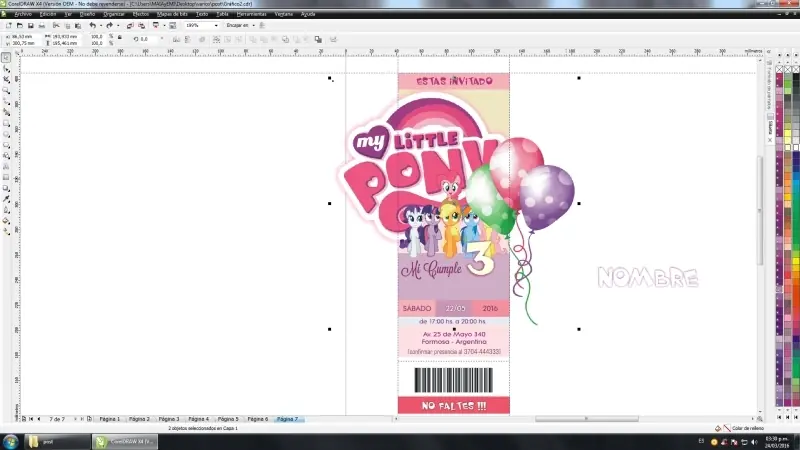Mirror selection horizontally via property bar

point(176,39)
